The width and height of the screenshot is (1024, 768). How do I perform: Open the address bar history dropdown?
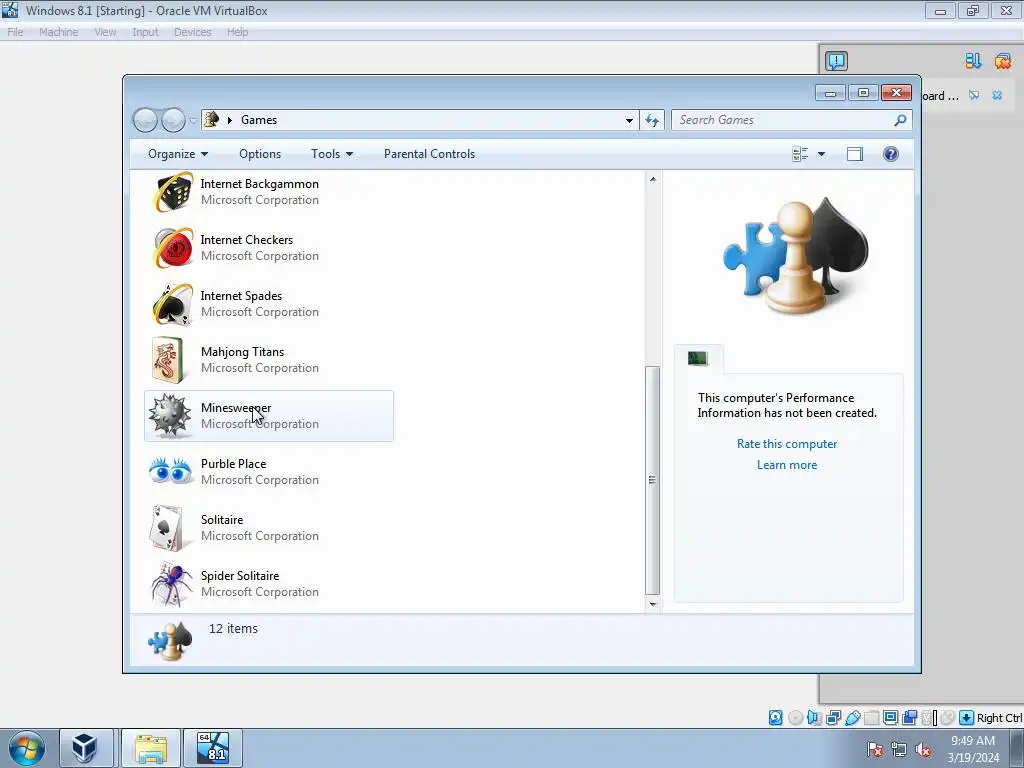[629, 120]
